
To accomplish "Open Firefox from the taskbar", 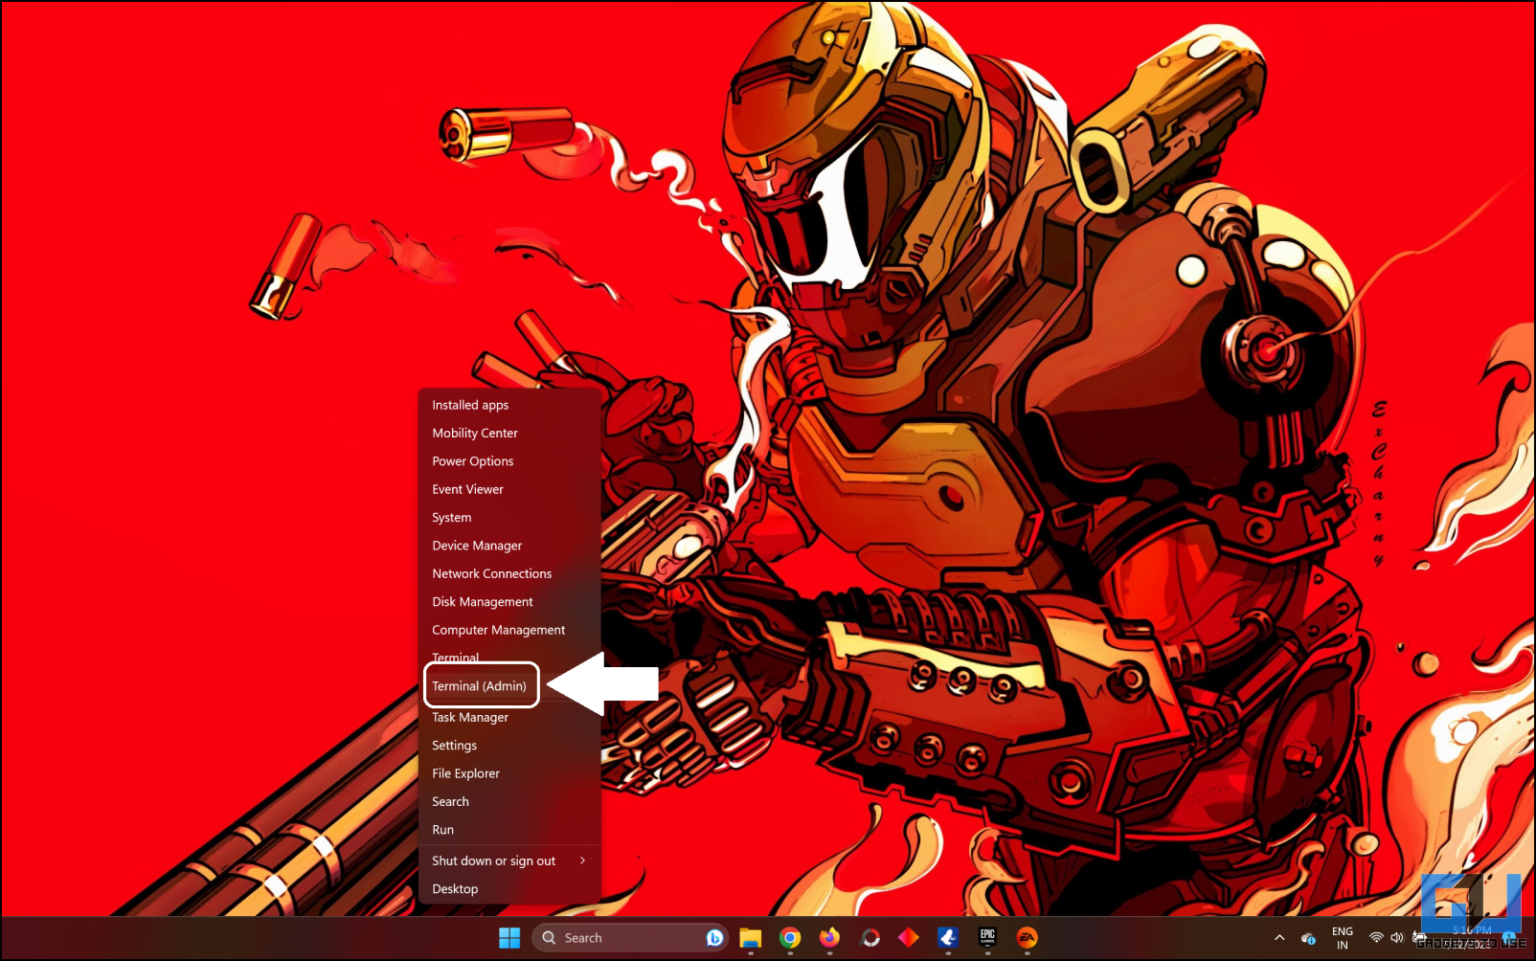I will pyautogui.click(x=829, y=938).
